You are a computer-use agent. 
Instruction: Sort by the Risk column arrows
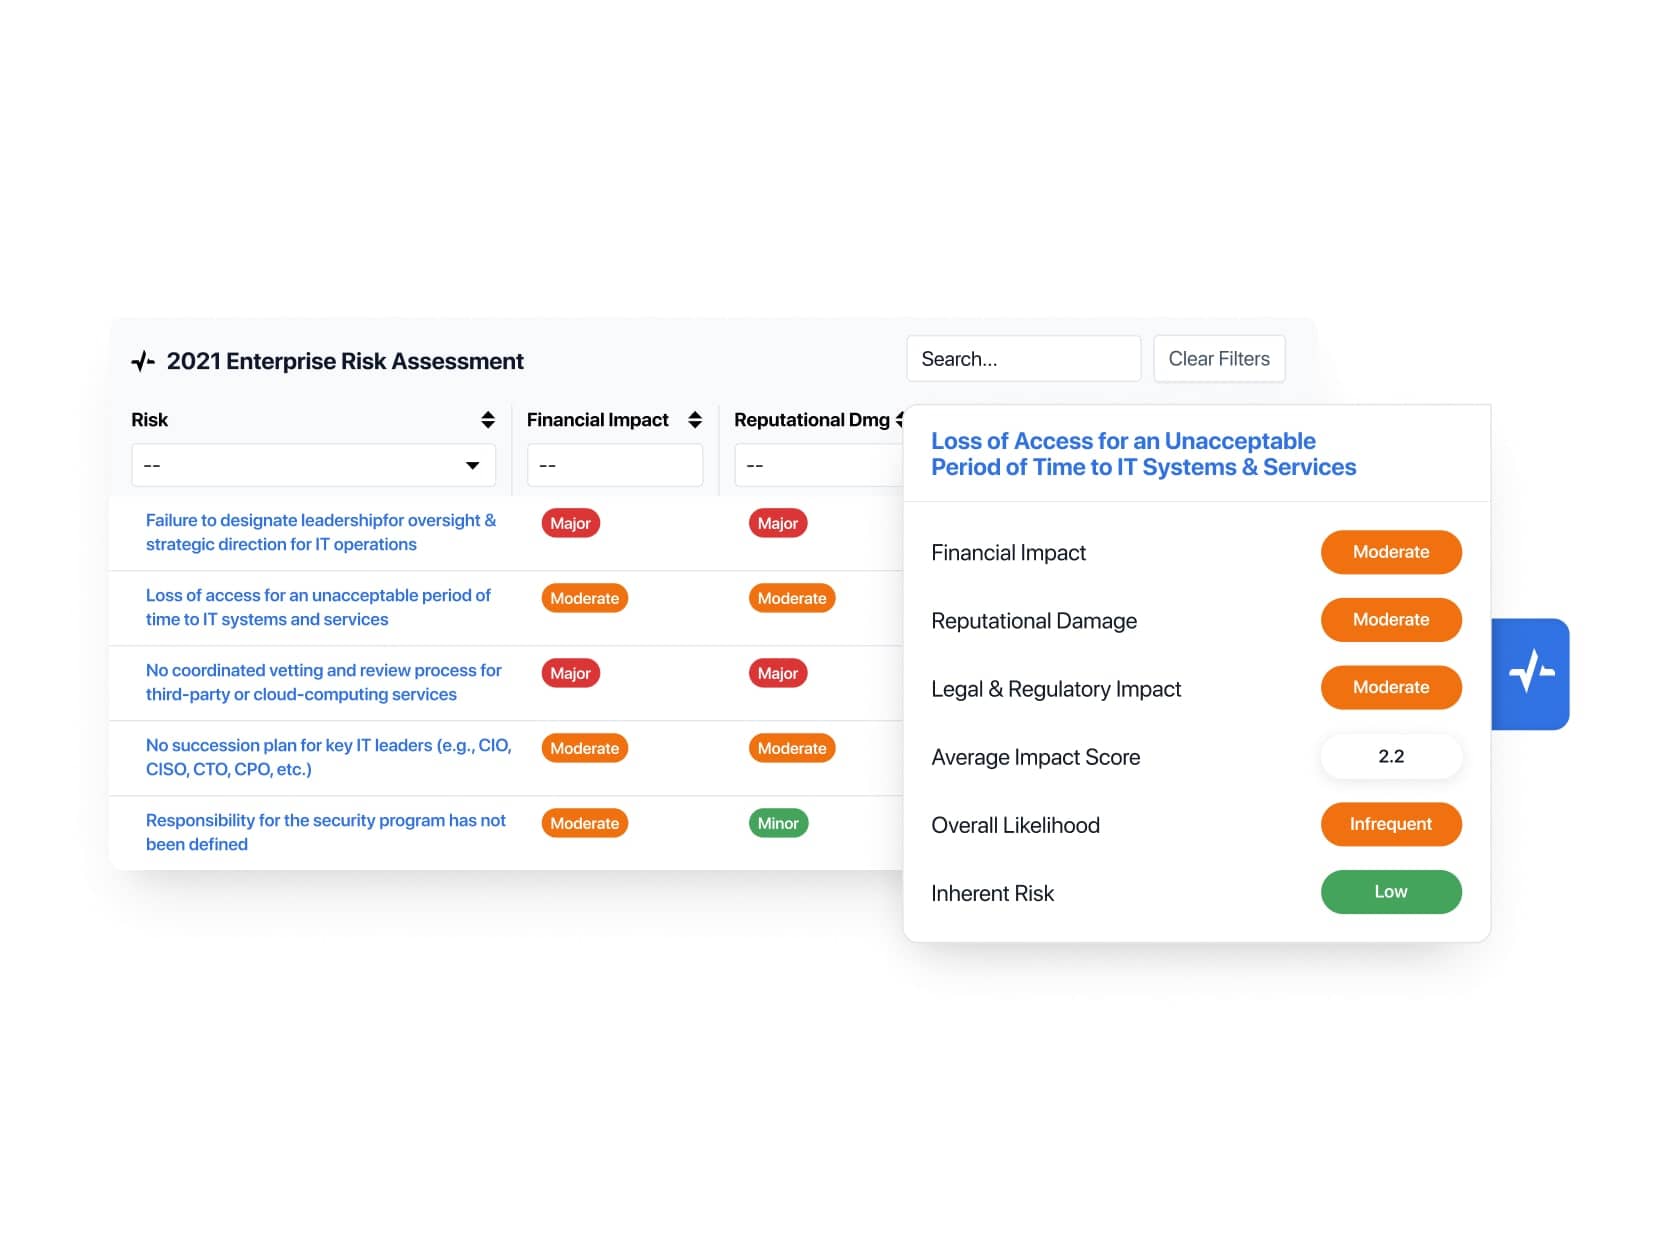pos(488,420)
